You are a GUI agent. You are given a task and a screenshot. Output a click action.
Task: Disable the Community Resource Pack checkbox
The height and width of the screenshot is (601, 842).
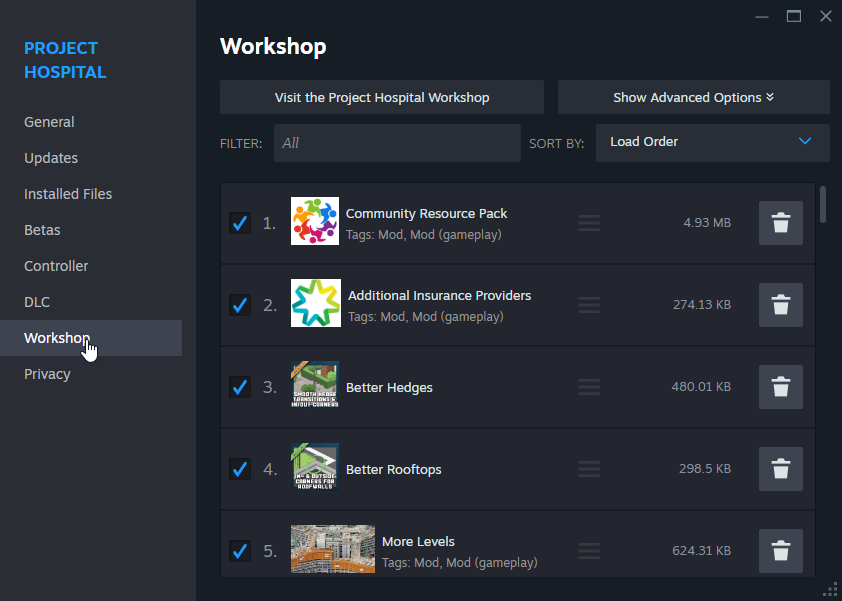[240, 223]
